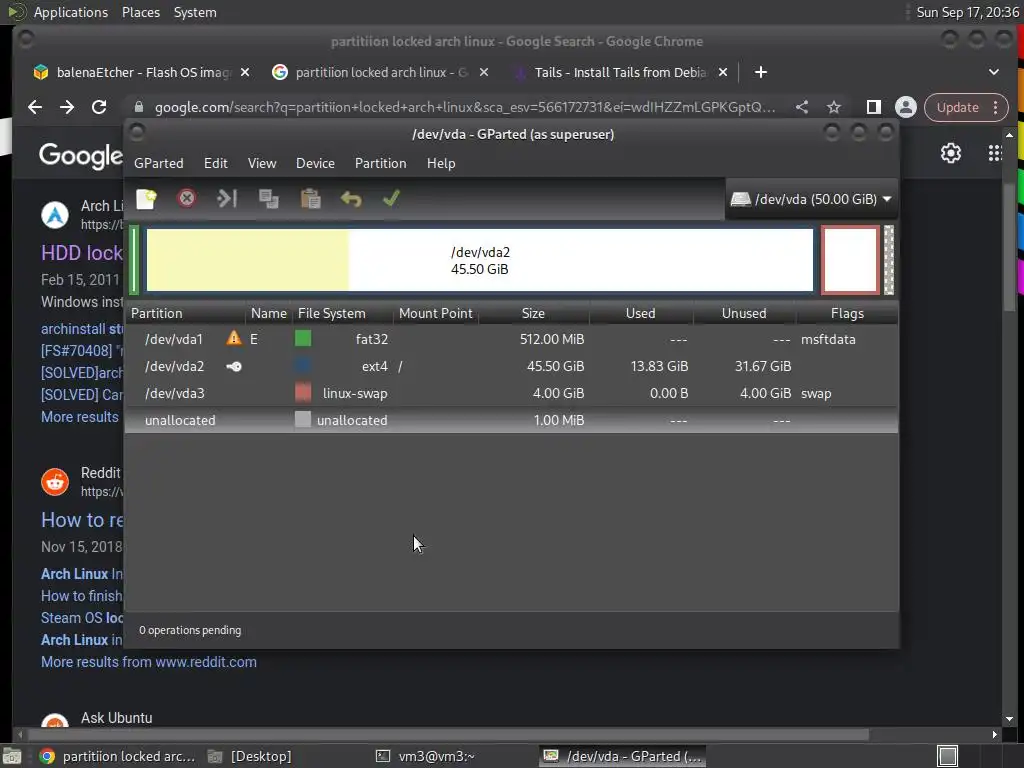1024x768 pixels.
Task: Click the Google logo in Chrome
Action: coord(80,155)
